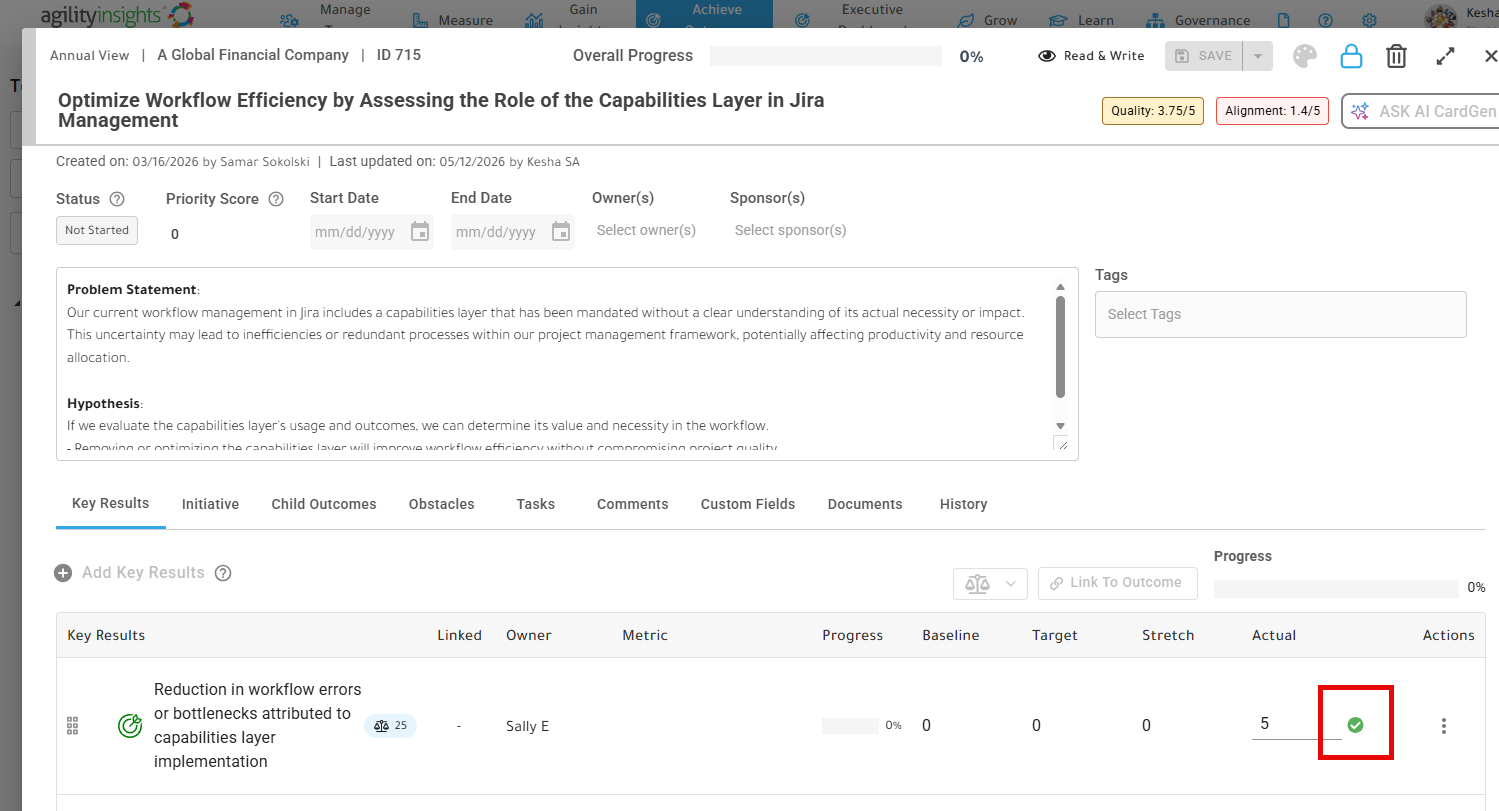The width and height of the screenshot is (1499, 811).
Task: Click the card title Optimize Workflow Efficiency
Action: [x=441, y=111]
